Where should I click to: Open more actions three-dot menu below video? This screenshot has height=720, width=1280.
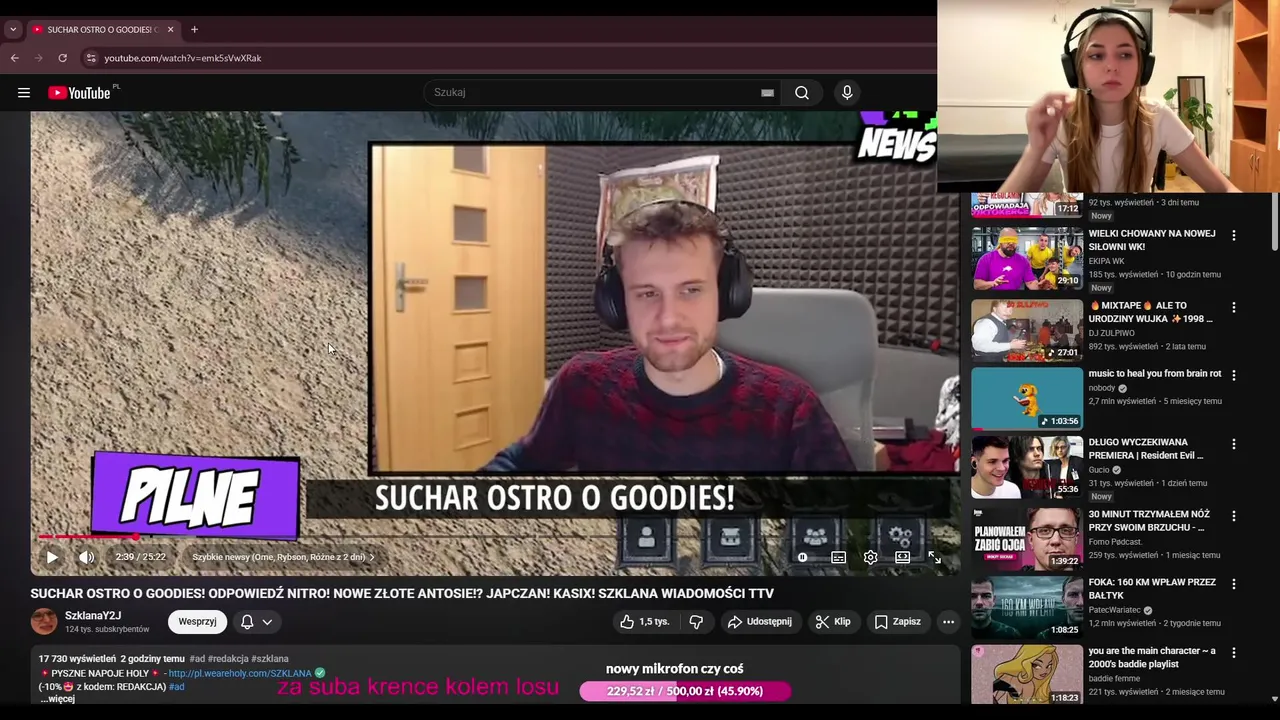(948, 622)
